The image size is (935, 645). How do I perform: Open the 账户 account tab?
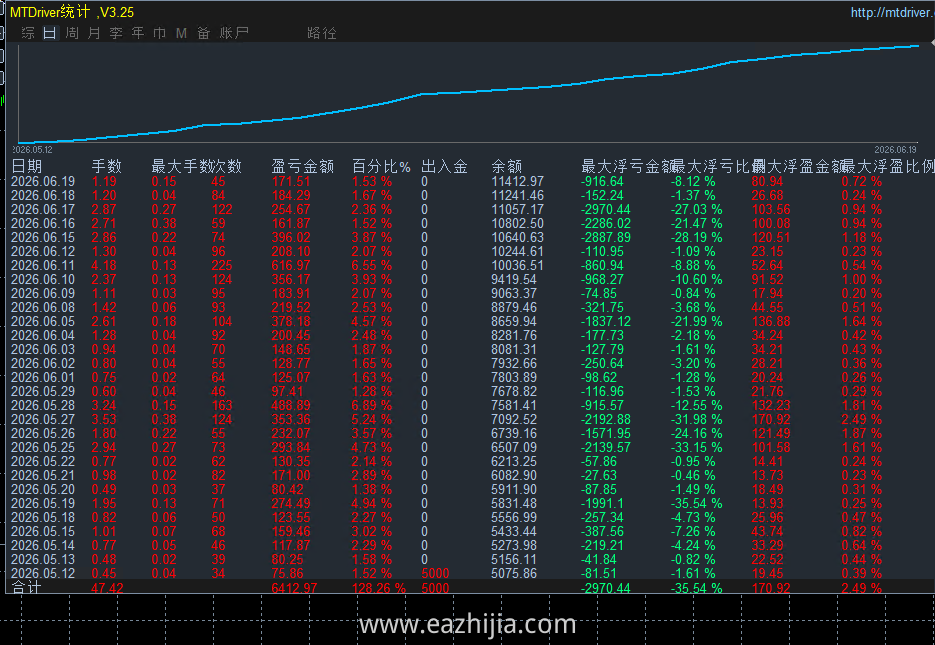pyautogui.click(x=234, y=33)
